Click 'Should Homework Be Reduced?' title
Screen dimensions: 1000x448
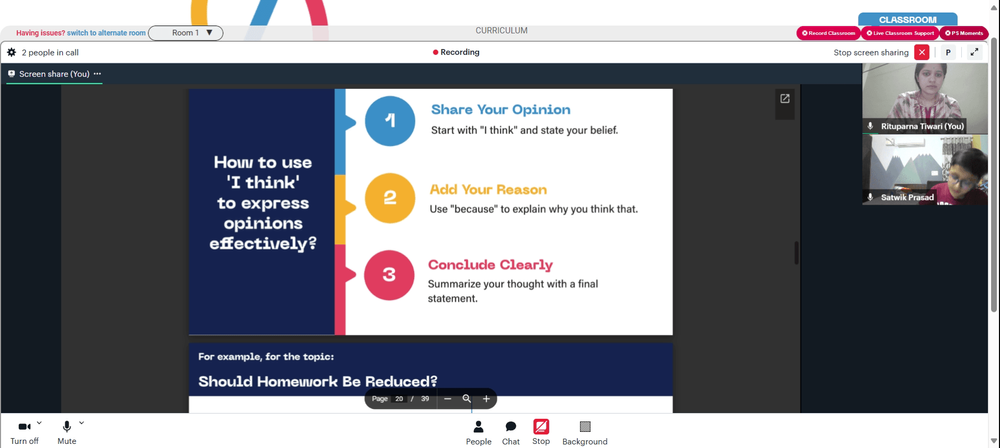318,382
